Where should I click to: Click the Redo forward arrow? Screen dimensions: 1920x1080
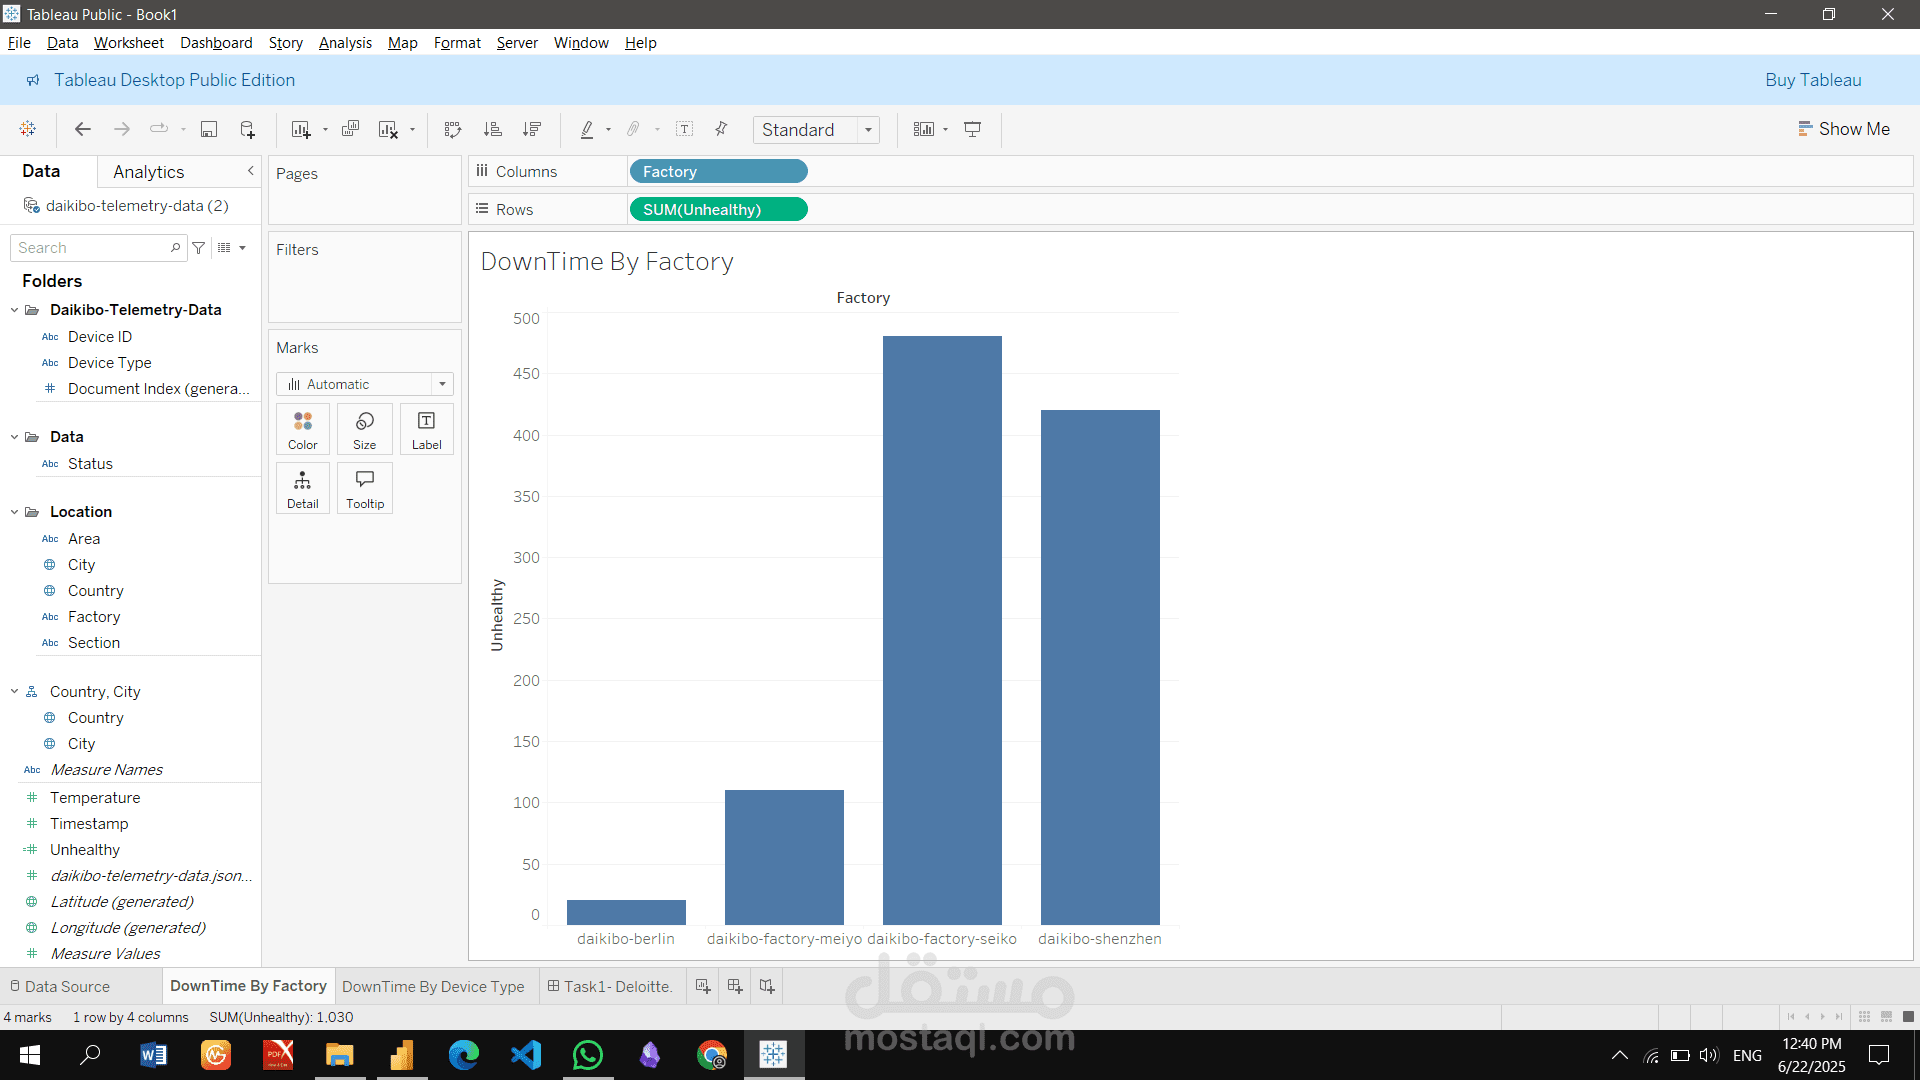point(122,129)
